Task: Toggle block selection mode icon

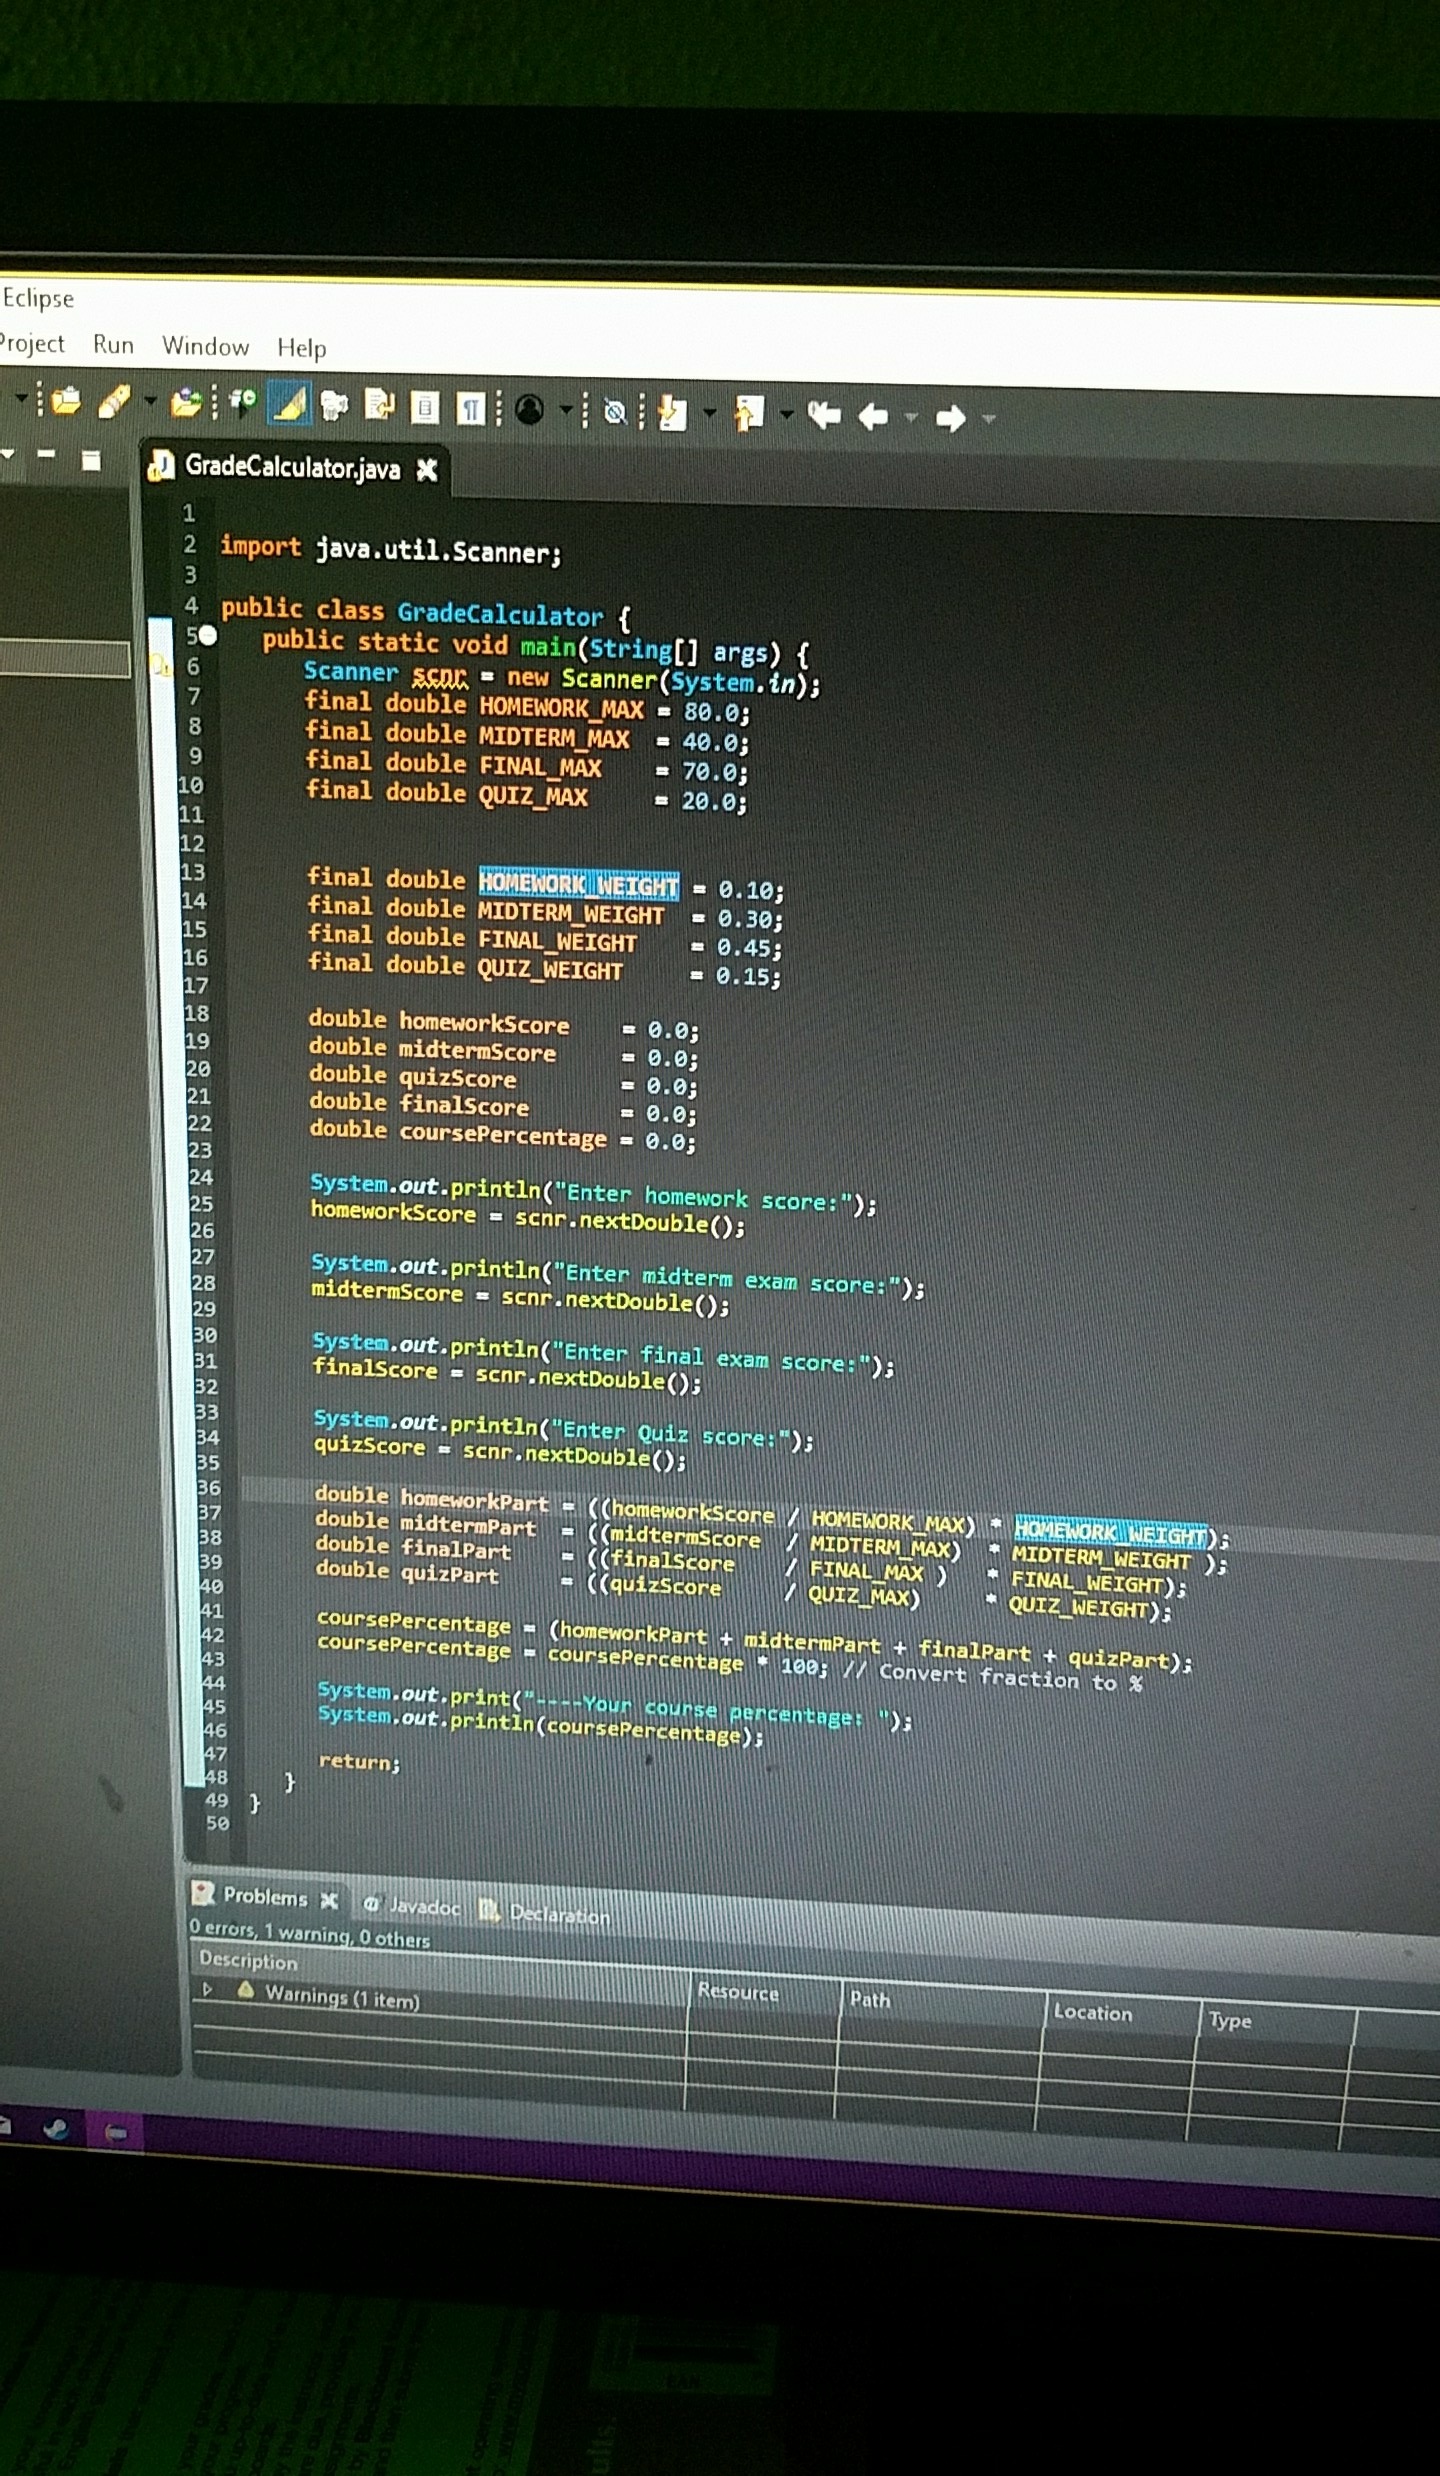Action: click(x=425, y=407)
